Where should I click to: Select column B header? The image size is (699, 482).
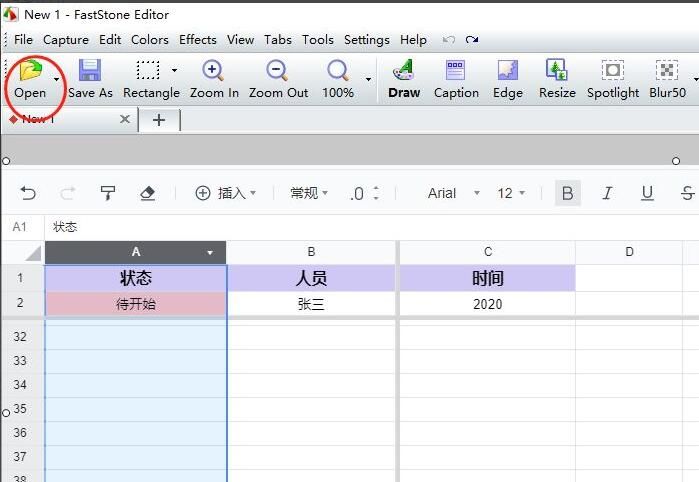[311, 252]
